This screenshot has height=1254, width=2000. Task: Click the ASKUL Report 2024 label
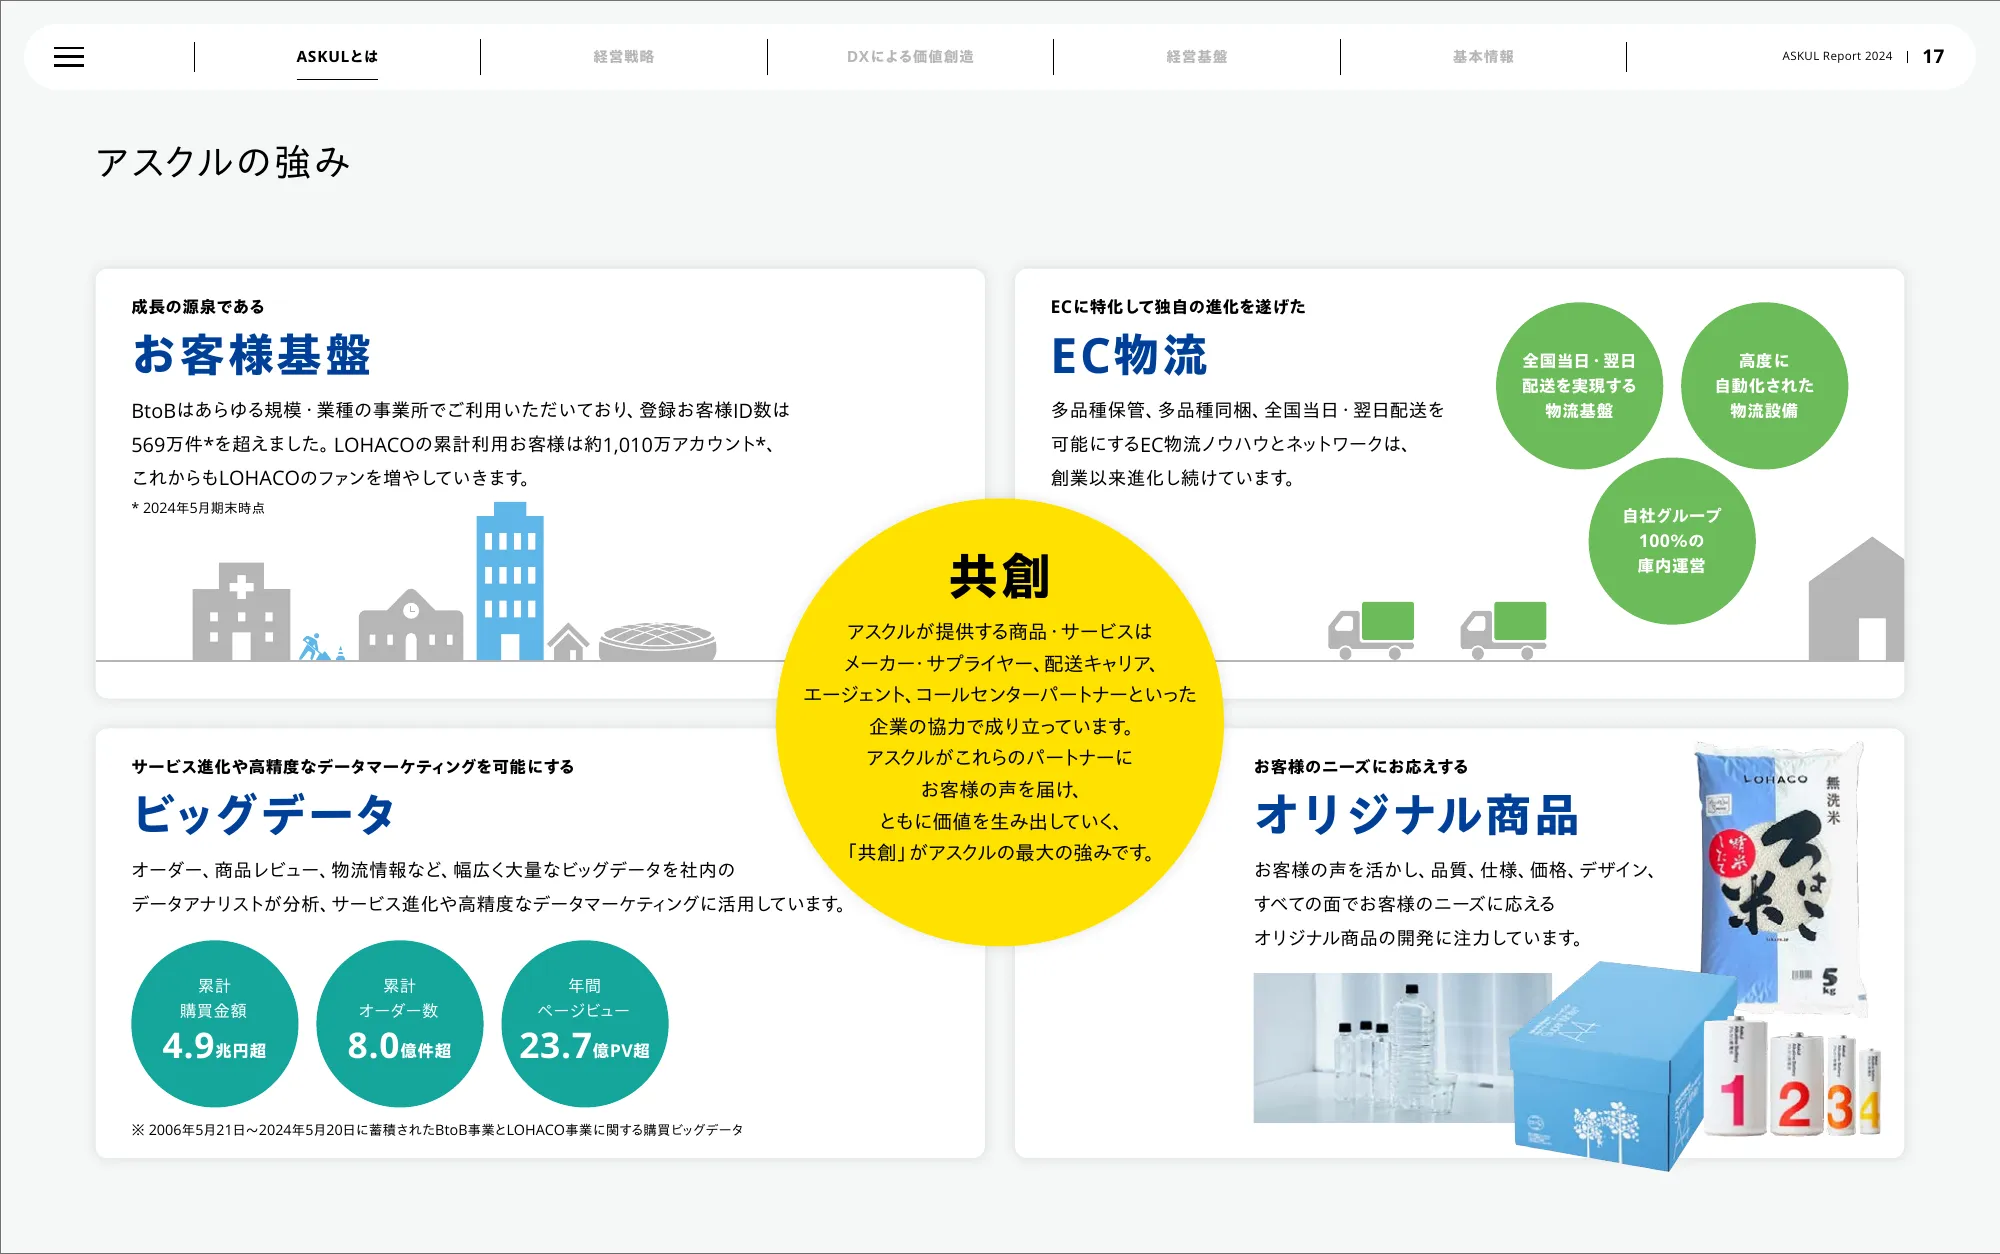pyautogui.click(x=1837, y=56)
